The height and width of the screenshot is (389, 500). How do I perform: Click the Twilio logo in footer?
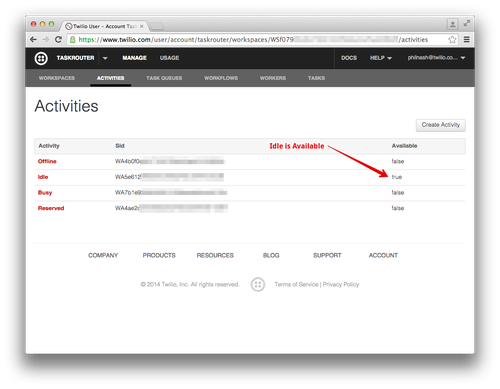[258, 284]
